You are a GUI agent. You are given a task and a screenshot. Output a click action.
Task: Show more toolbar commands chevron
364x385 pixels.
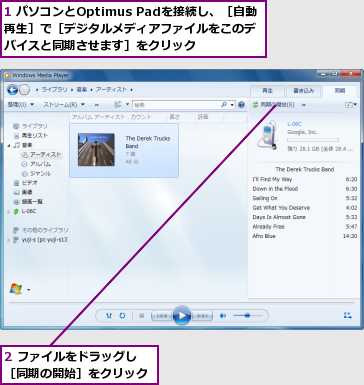[97, 105]
